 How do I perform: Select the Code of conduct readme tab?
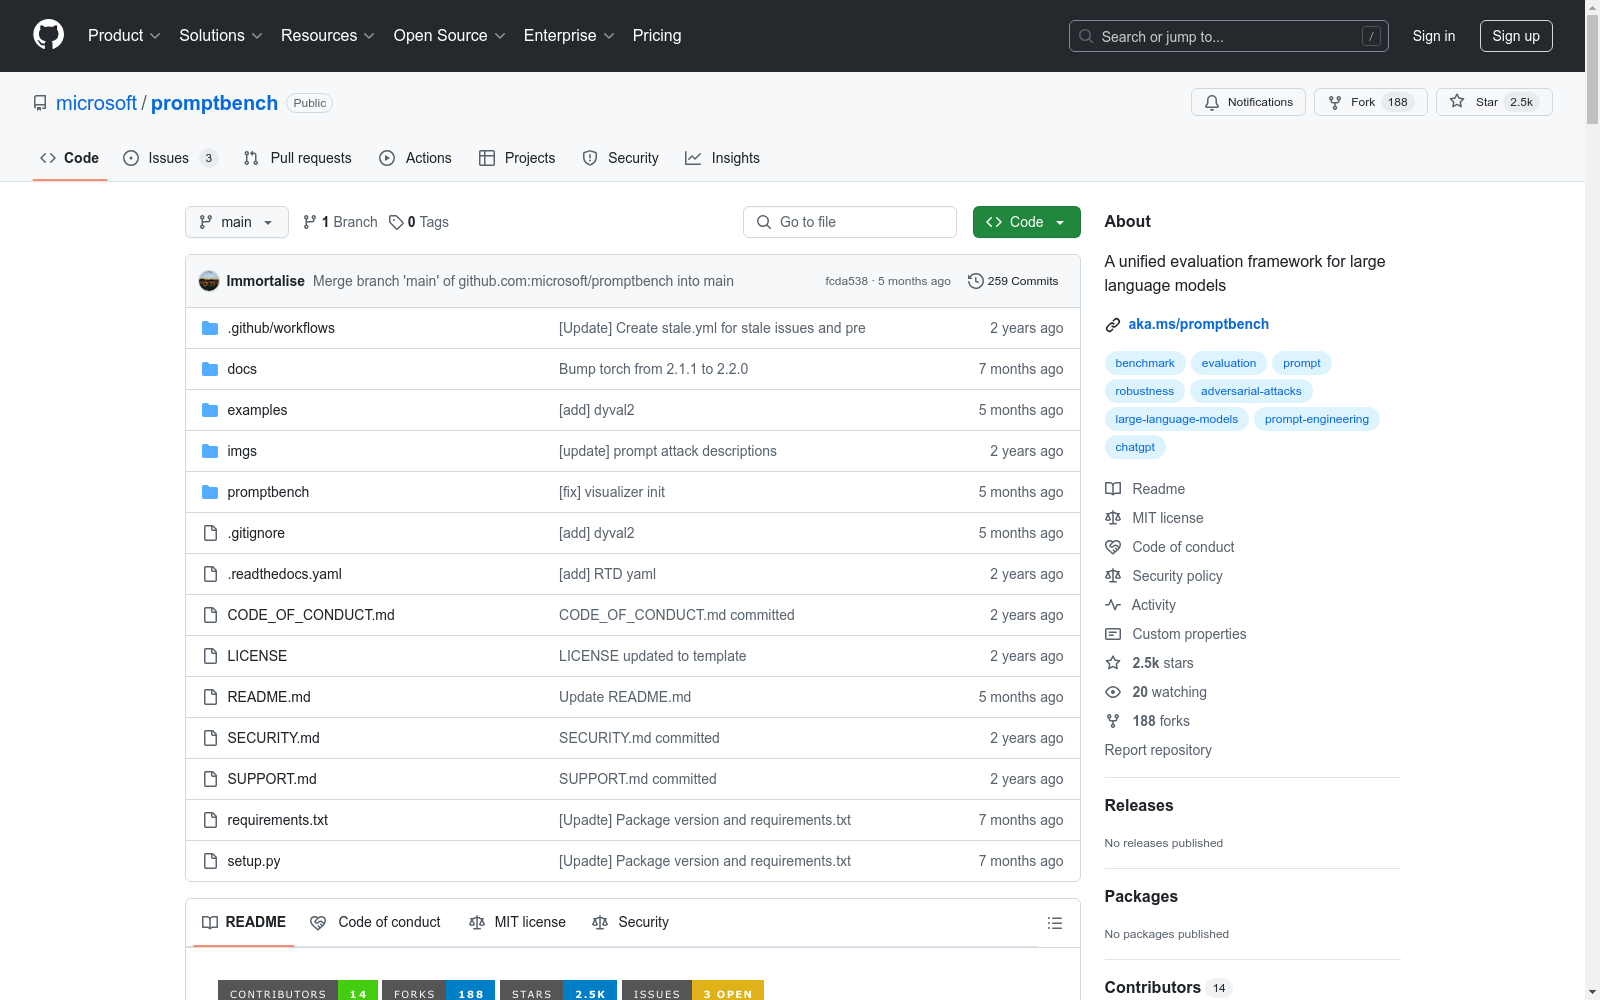pyautogui.click(x=375, y=922)
